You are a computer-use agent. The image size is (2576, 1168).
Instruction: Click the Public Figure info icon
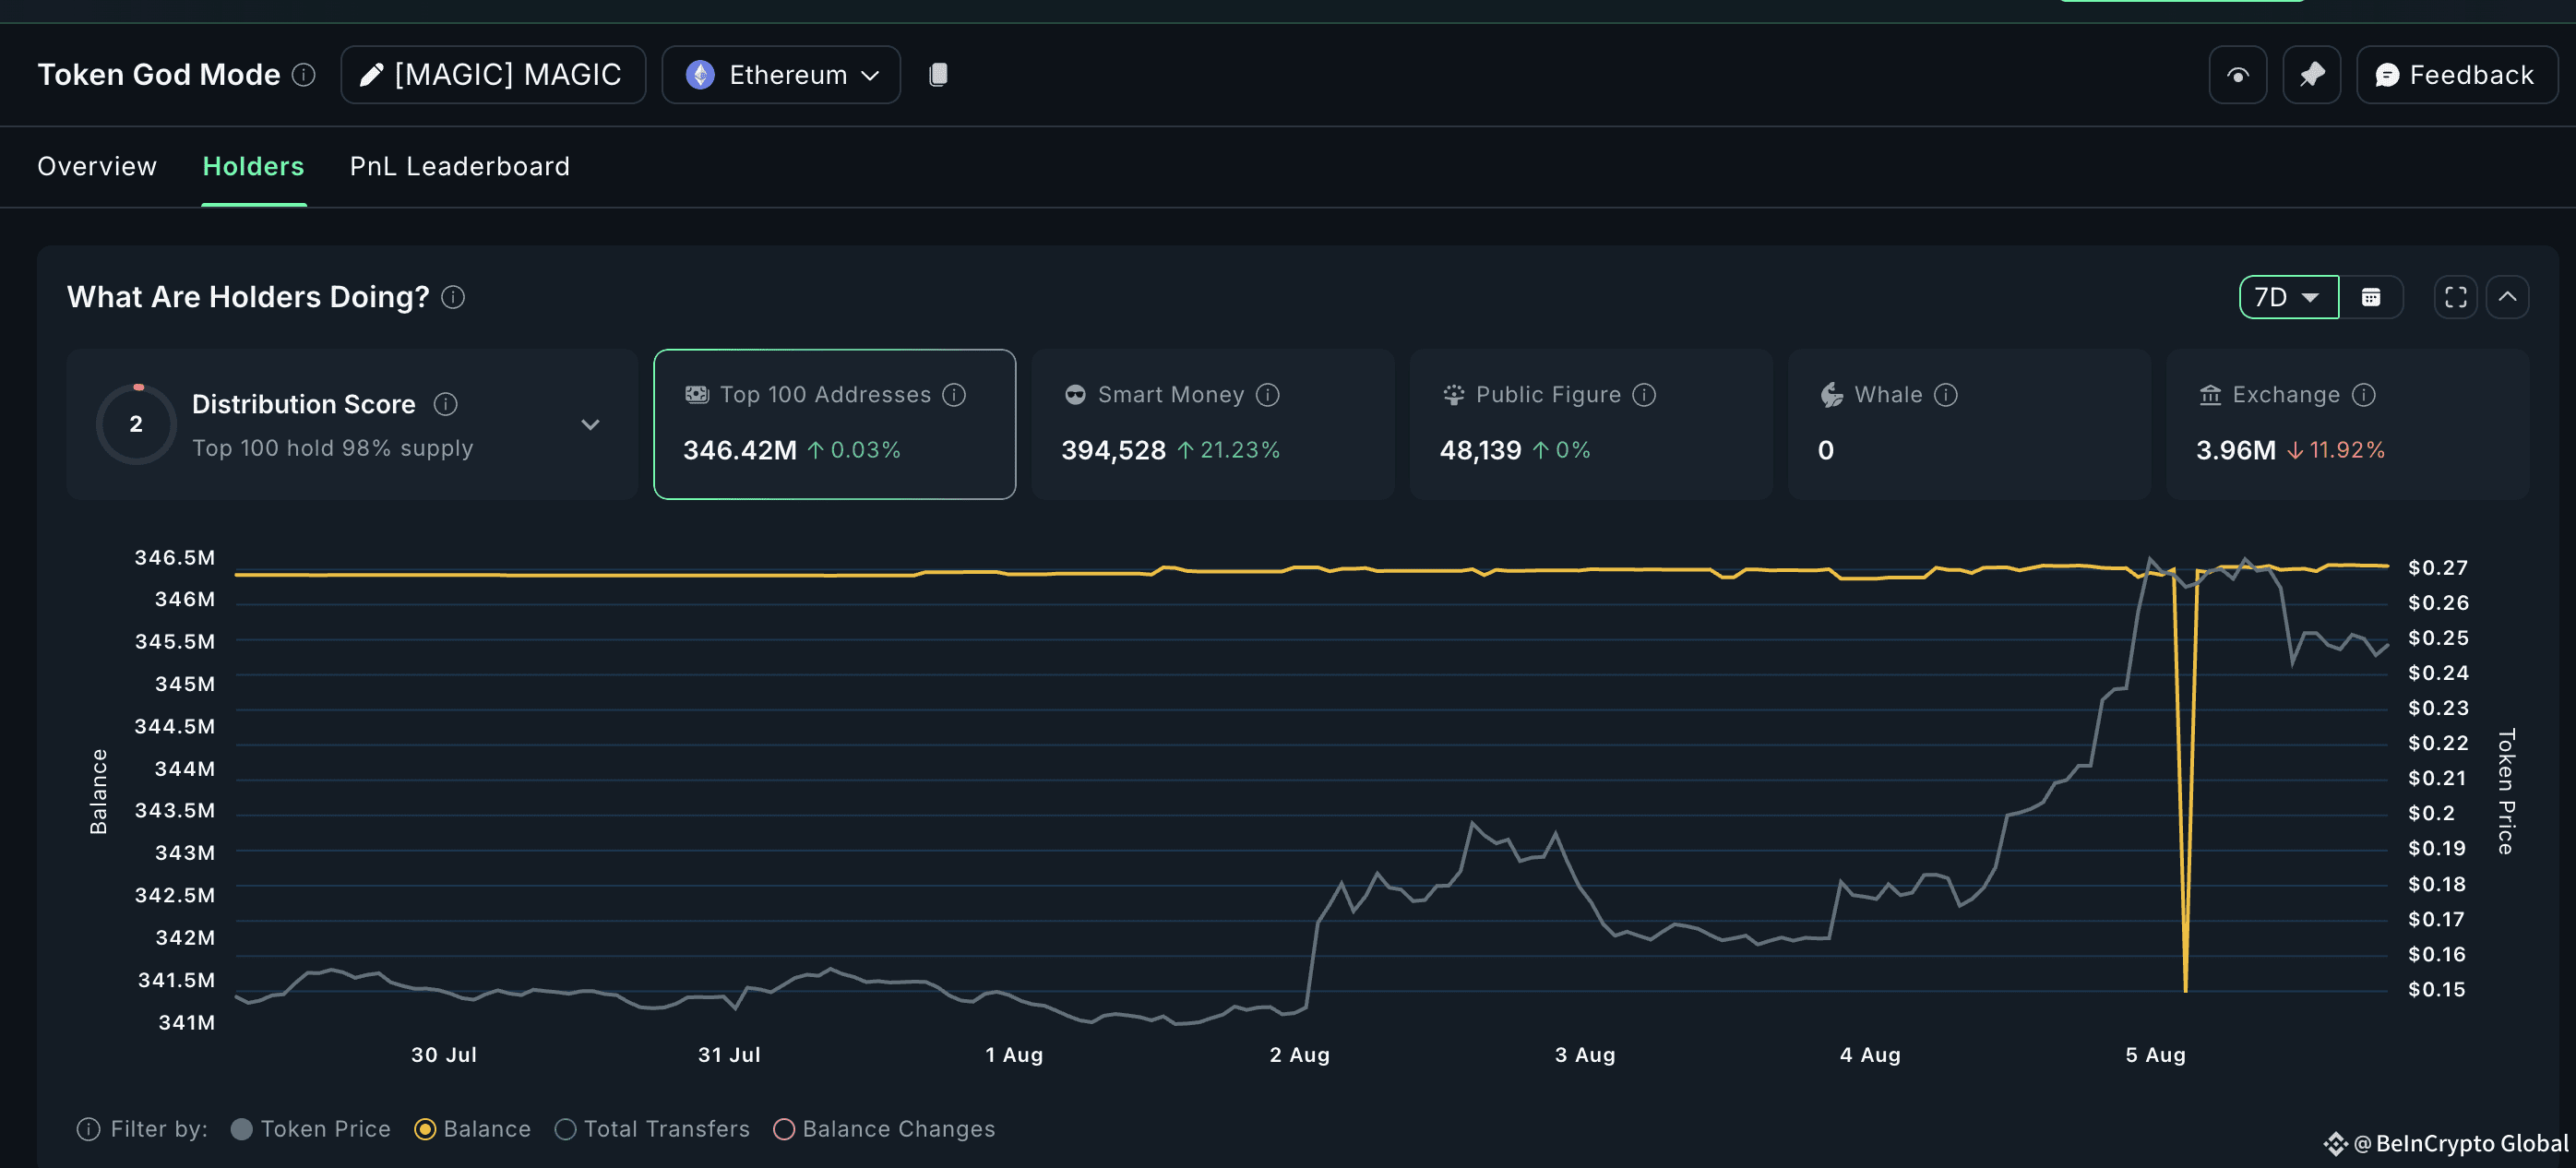click(1645, 395)
